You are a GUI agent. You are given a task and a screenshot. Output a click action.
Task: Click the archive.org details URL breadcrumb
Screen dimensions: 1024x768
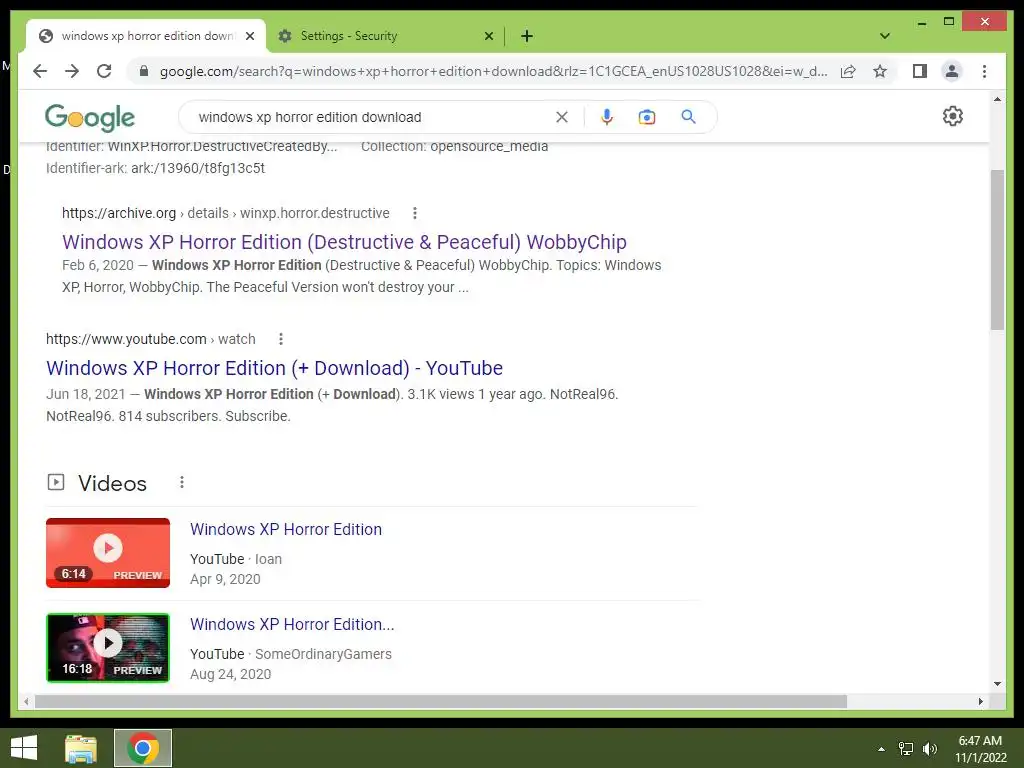[x=225, y=213]
